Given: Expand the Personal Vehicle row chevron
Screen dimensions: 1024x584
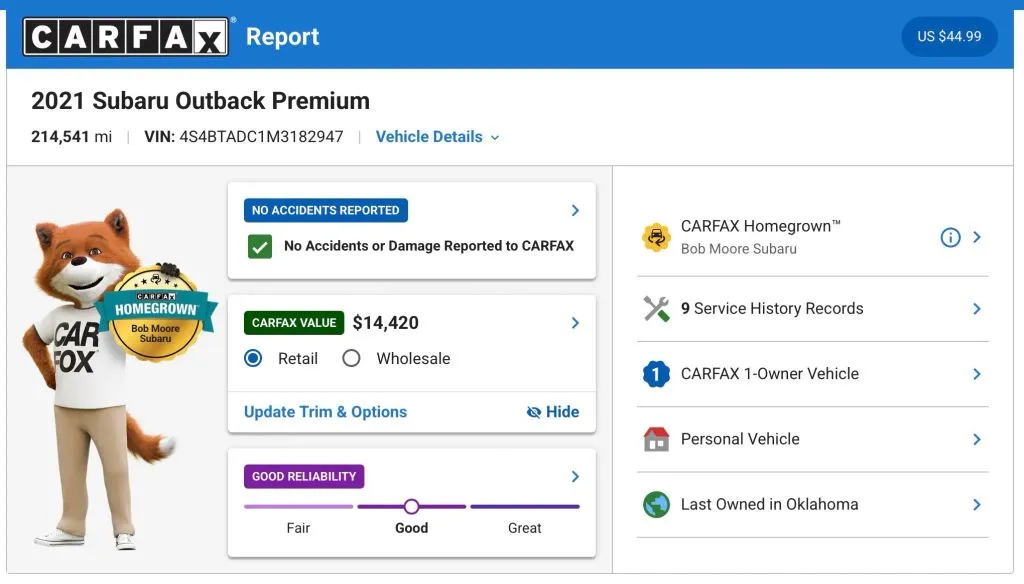Looking at the screenshot, I should point(977,440).
